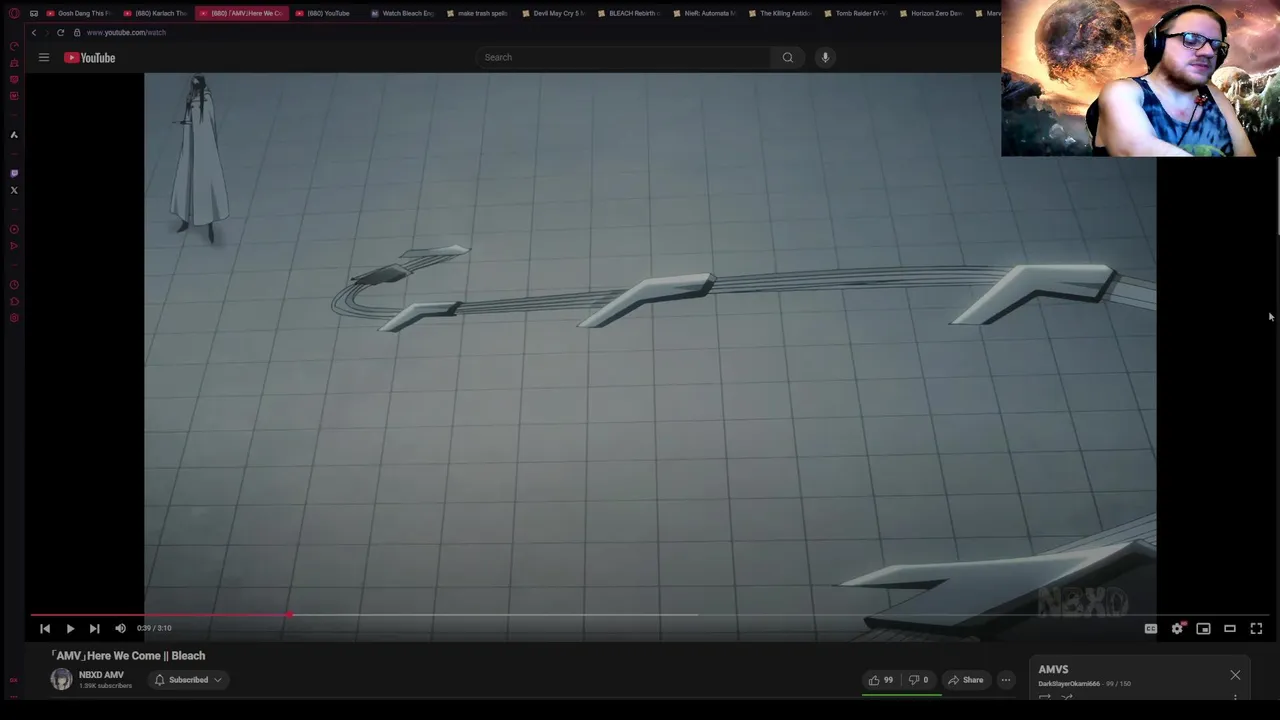The image size is (1280, 720).
Task: Open the YouTube guide hamburger menu
Action: tap(44, 58)
